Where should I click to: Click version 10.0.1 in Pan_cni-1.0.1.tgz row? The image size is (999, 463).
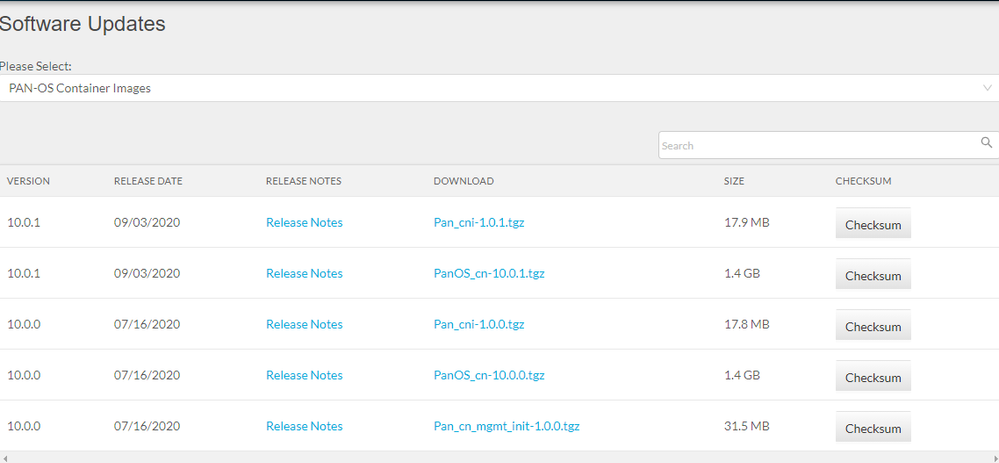(24, 222)
